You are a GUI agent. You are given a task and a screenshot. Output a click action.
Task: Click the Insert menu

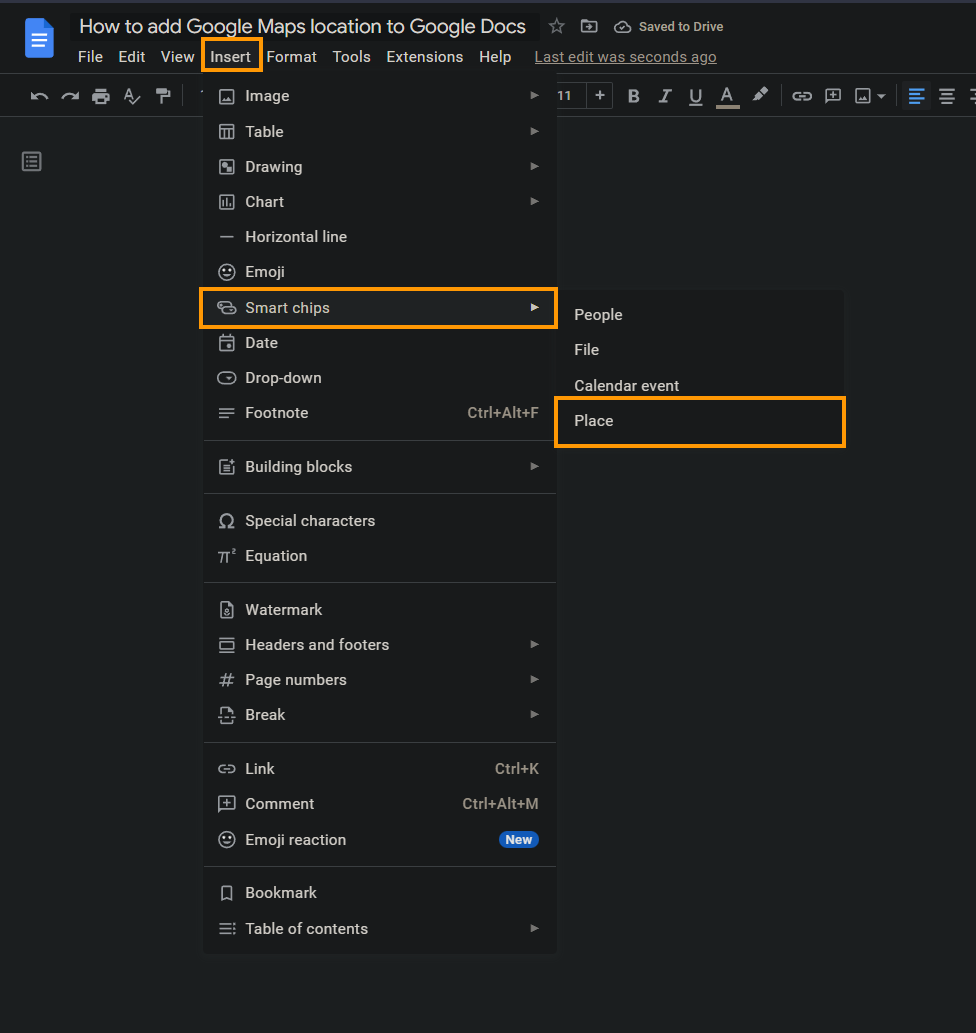point(231,56)
